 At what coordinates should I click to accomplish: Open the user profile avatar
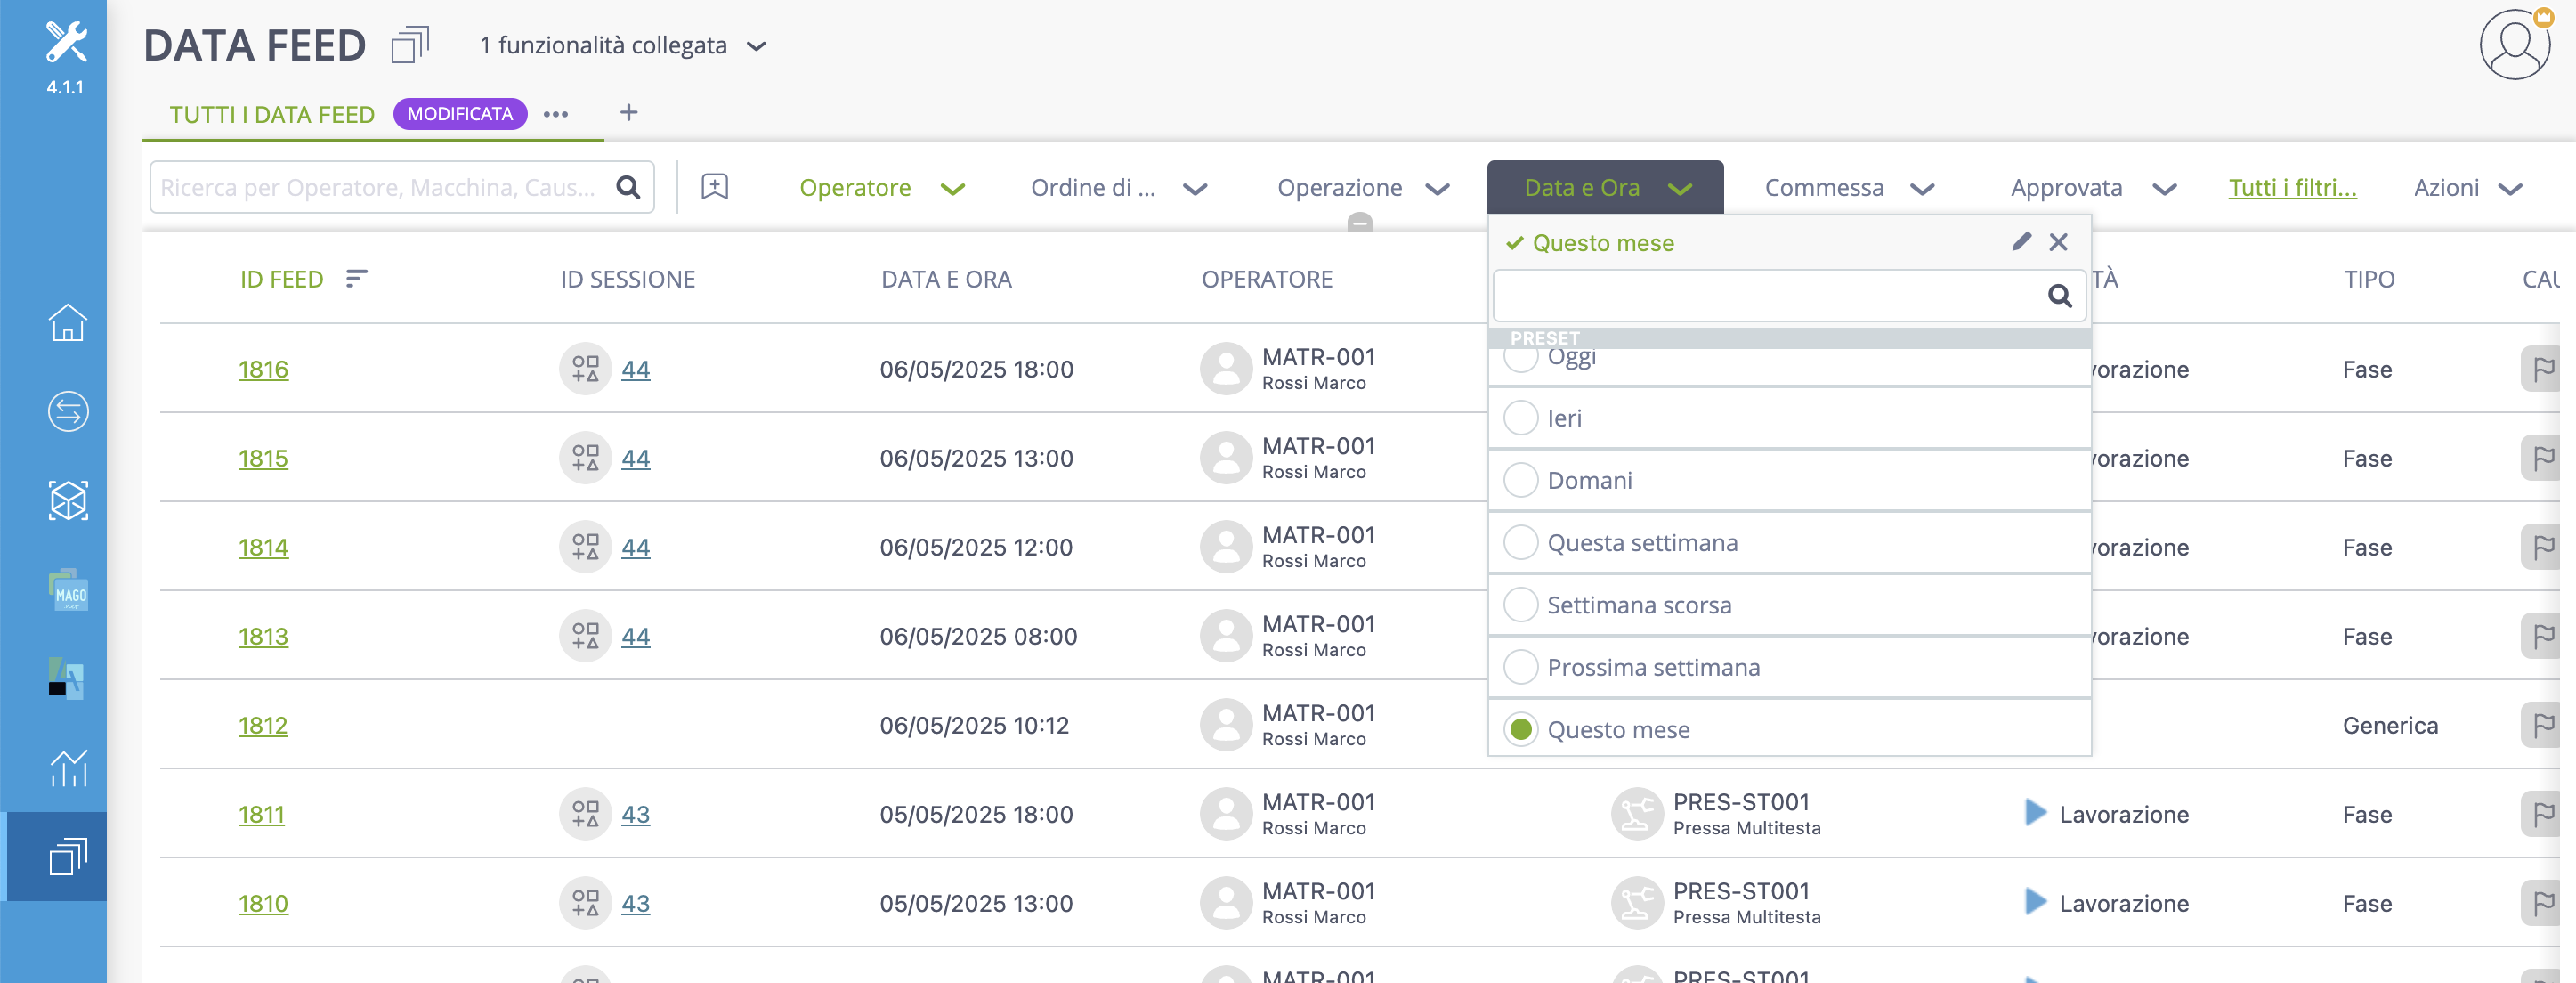(2514, 45)
